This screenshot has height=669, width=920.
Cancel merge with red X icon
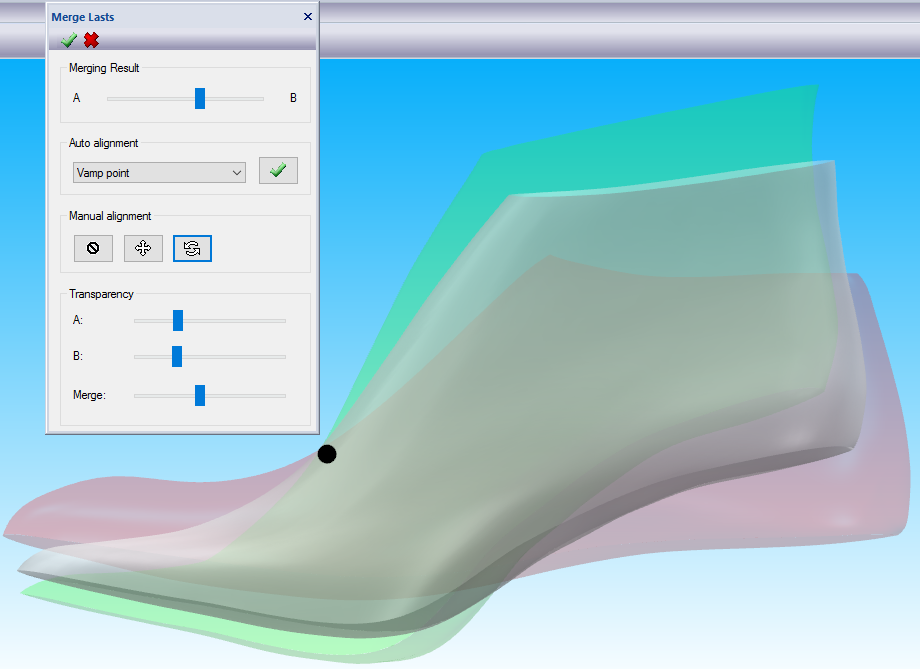pos(92,40)
